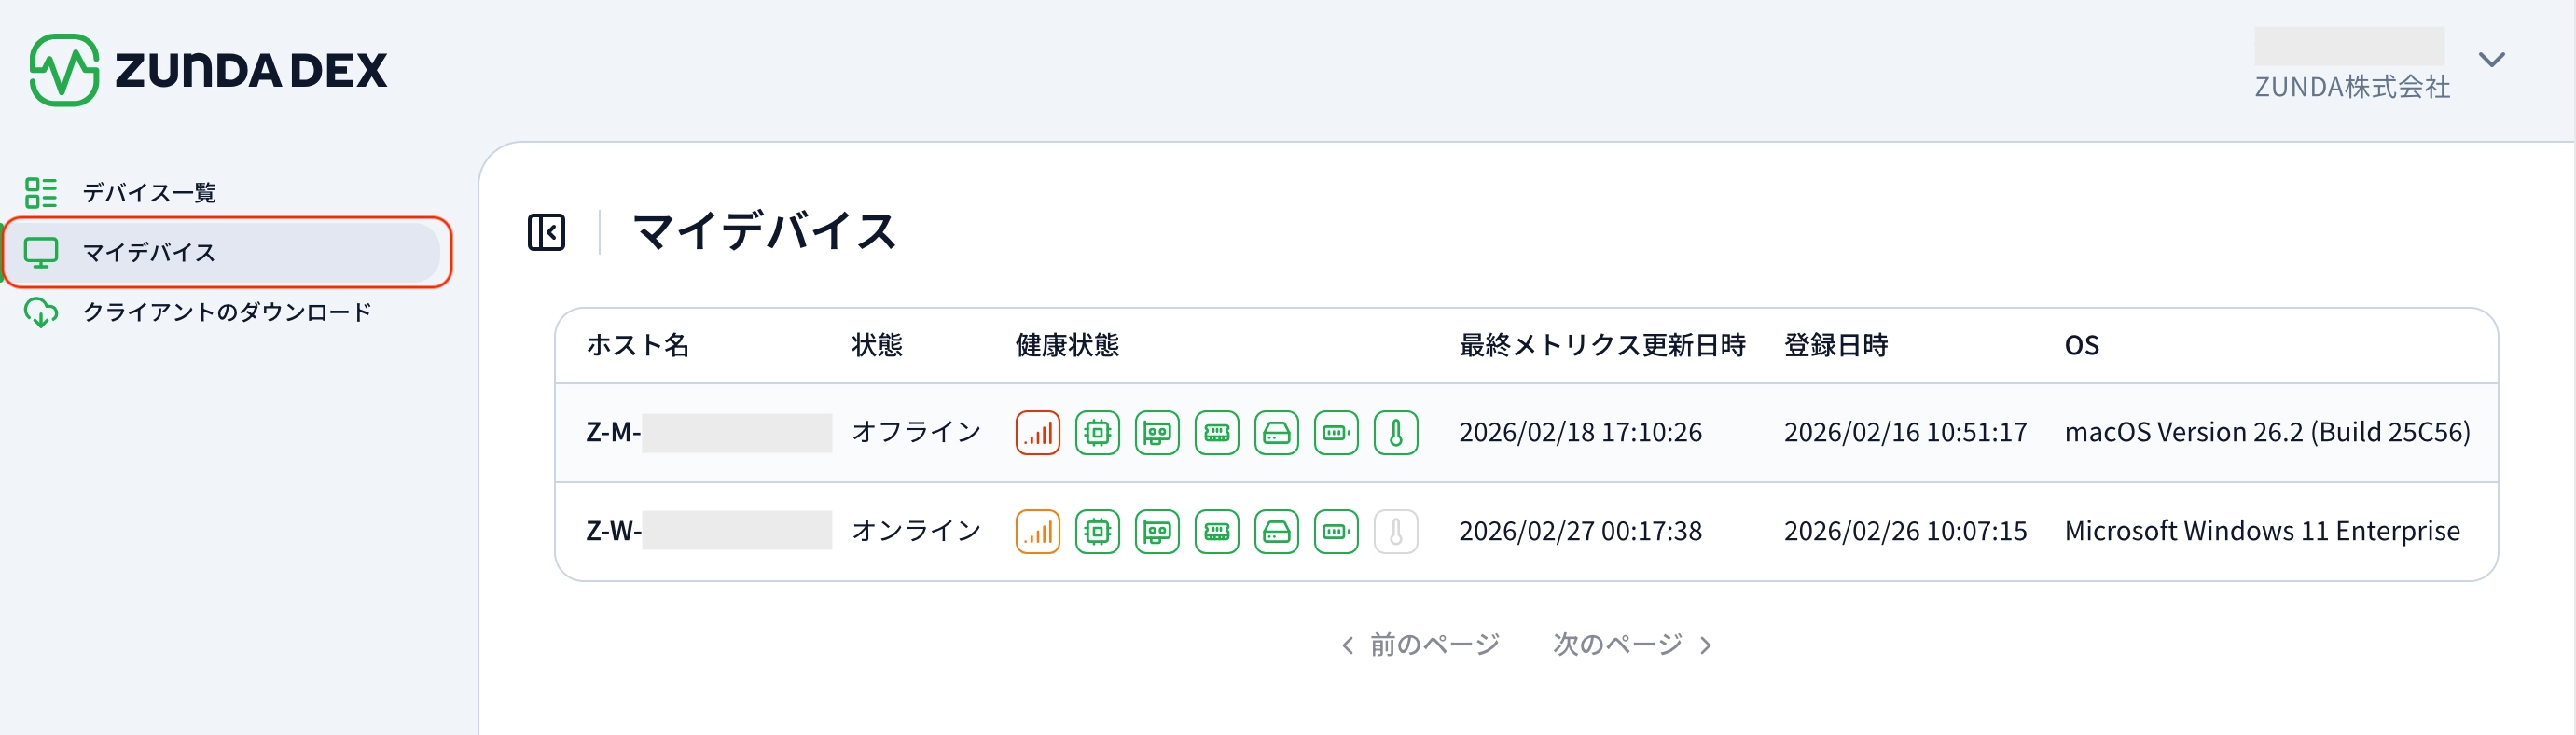Open デバイス一覧 in the sidebar
Screen dimensions: 2576x735
click(149, 192)
